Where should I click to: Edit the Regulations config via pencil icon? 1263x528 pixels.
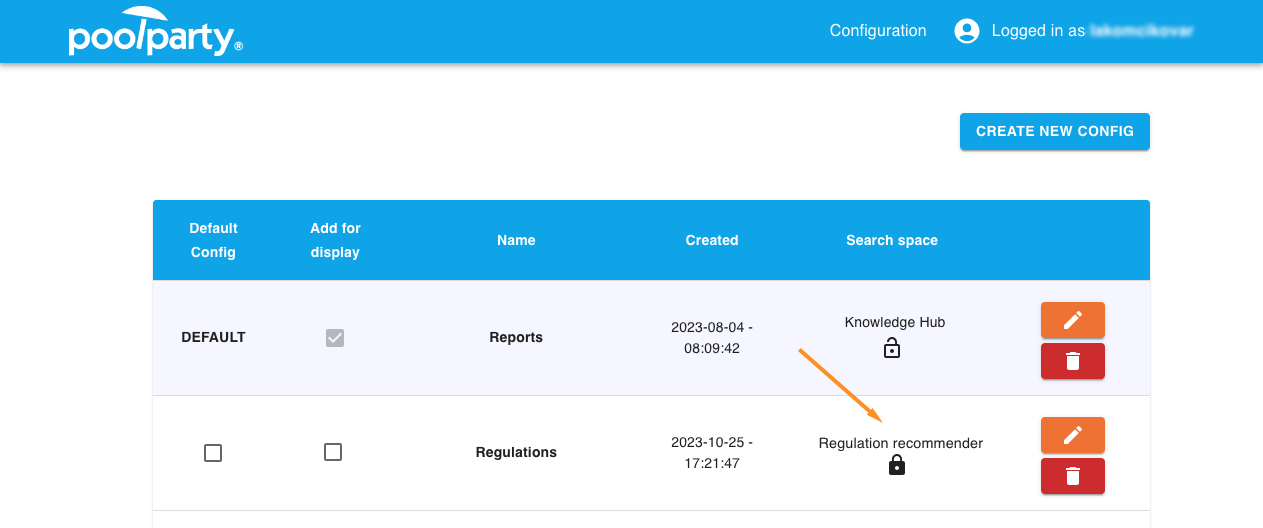click(x=1072, y=435)
